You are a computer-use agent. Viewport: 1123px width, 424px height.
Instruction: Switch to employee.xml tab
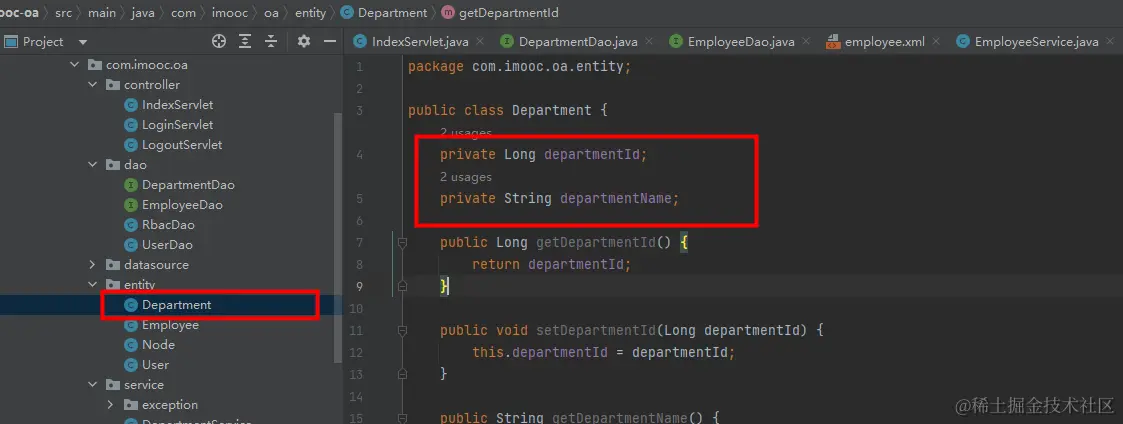point(885,42)
